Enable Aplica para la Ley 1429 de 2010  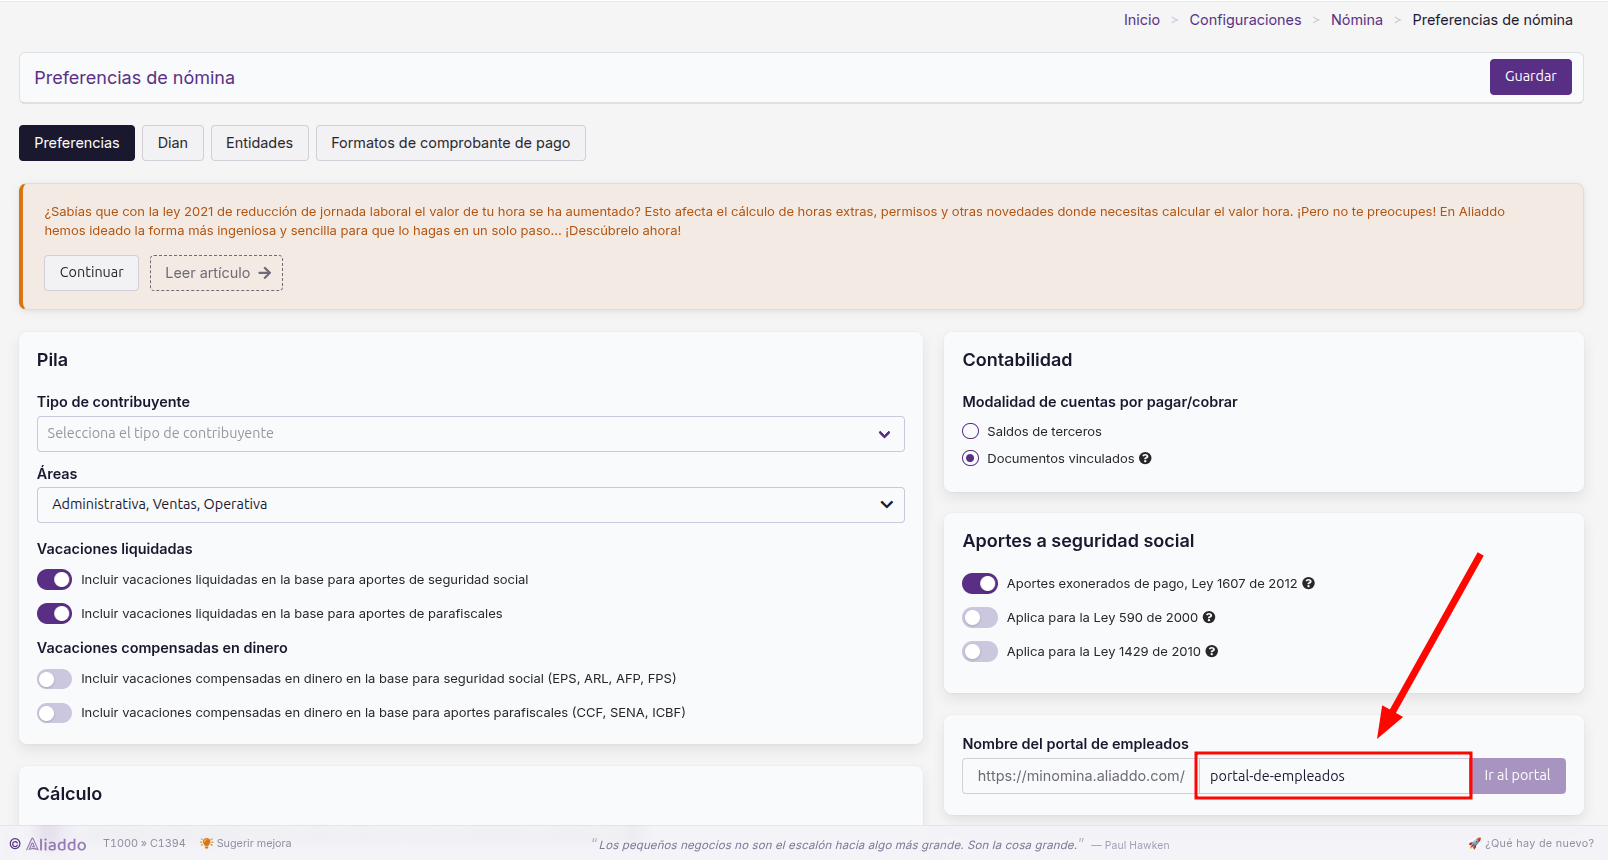tap(980, 652)
